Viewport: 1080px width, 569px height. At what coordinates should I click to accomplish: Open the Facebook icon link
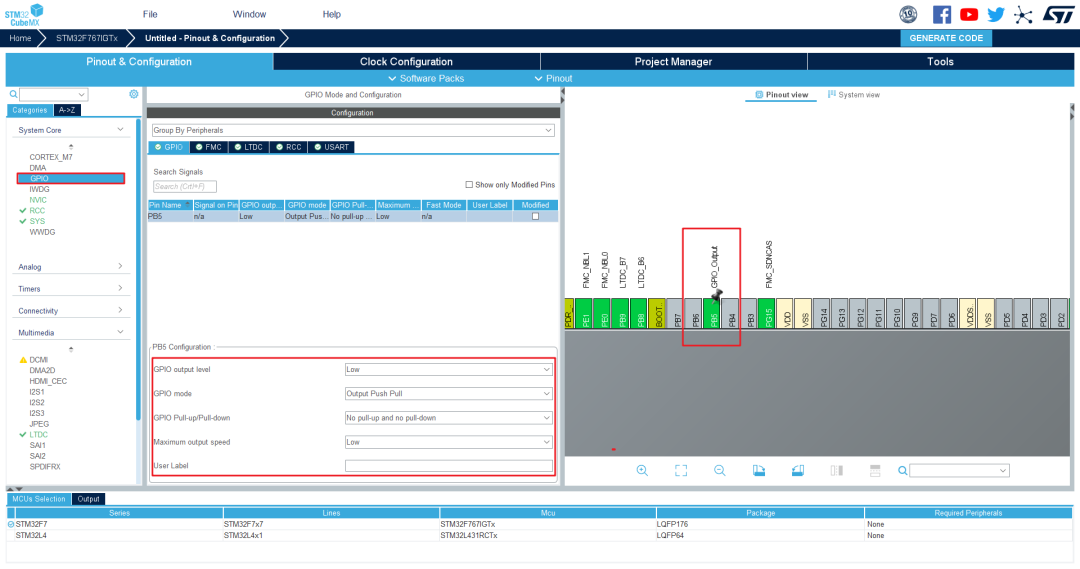coord(942,14)
